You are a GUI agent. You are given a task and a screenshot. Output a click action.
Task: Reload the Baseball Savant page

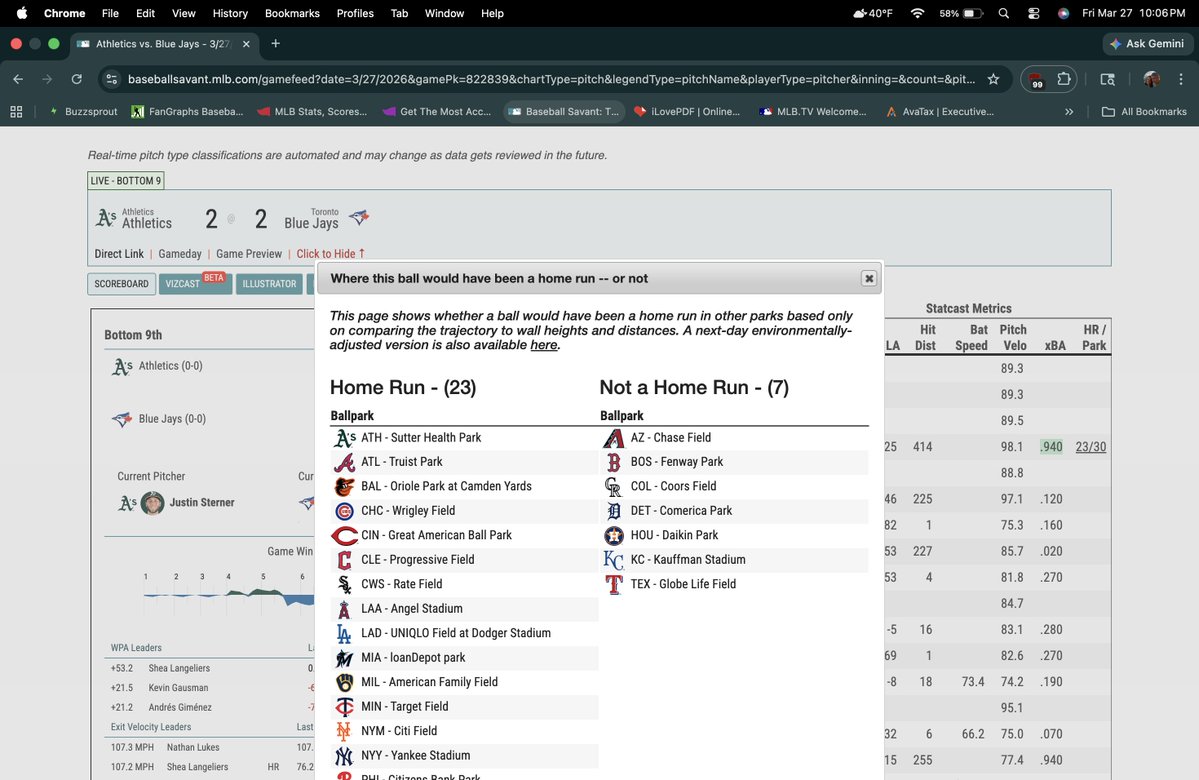(76, 79)
